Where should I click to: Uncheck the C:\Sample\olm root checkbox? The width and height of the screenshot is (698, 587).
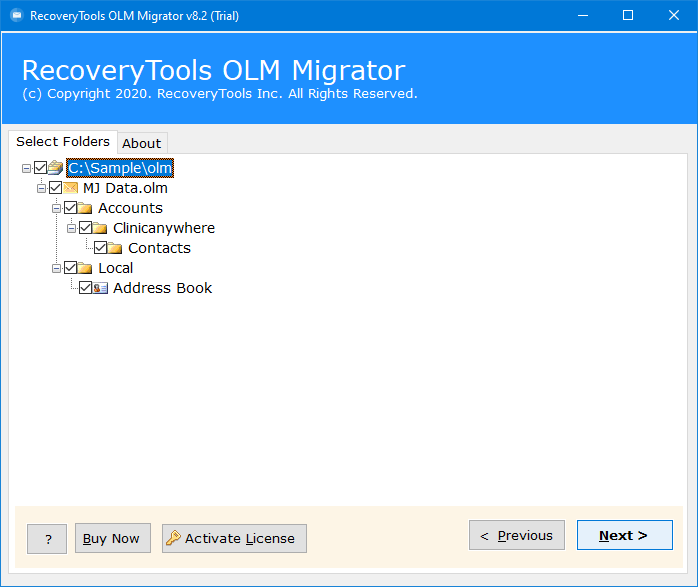pos(41,168)
